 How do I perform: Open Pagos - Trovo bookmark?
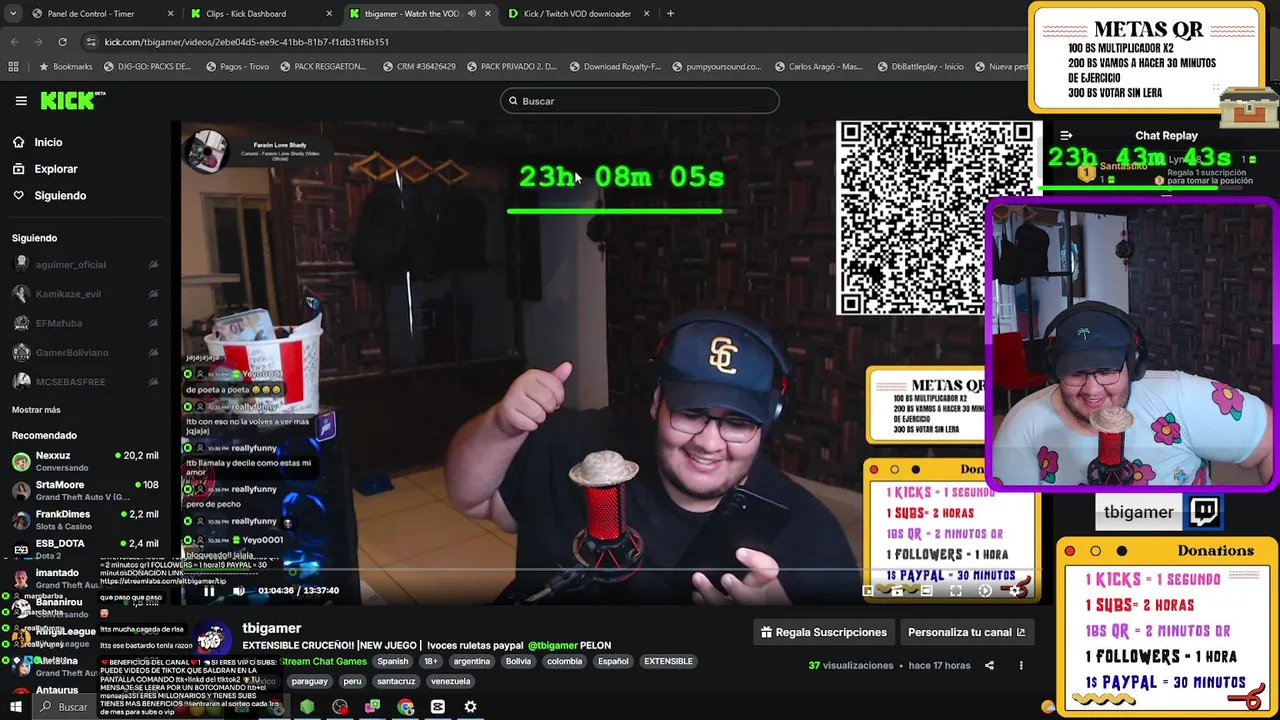click(x=237, y=67)
